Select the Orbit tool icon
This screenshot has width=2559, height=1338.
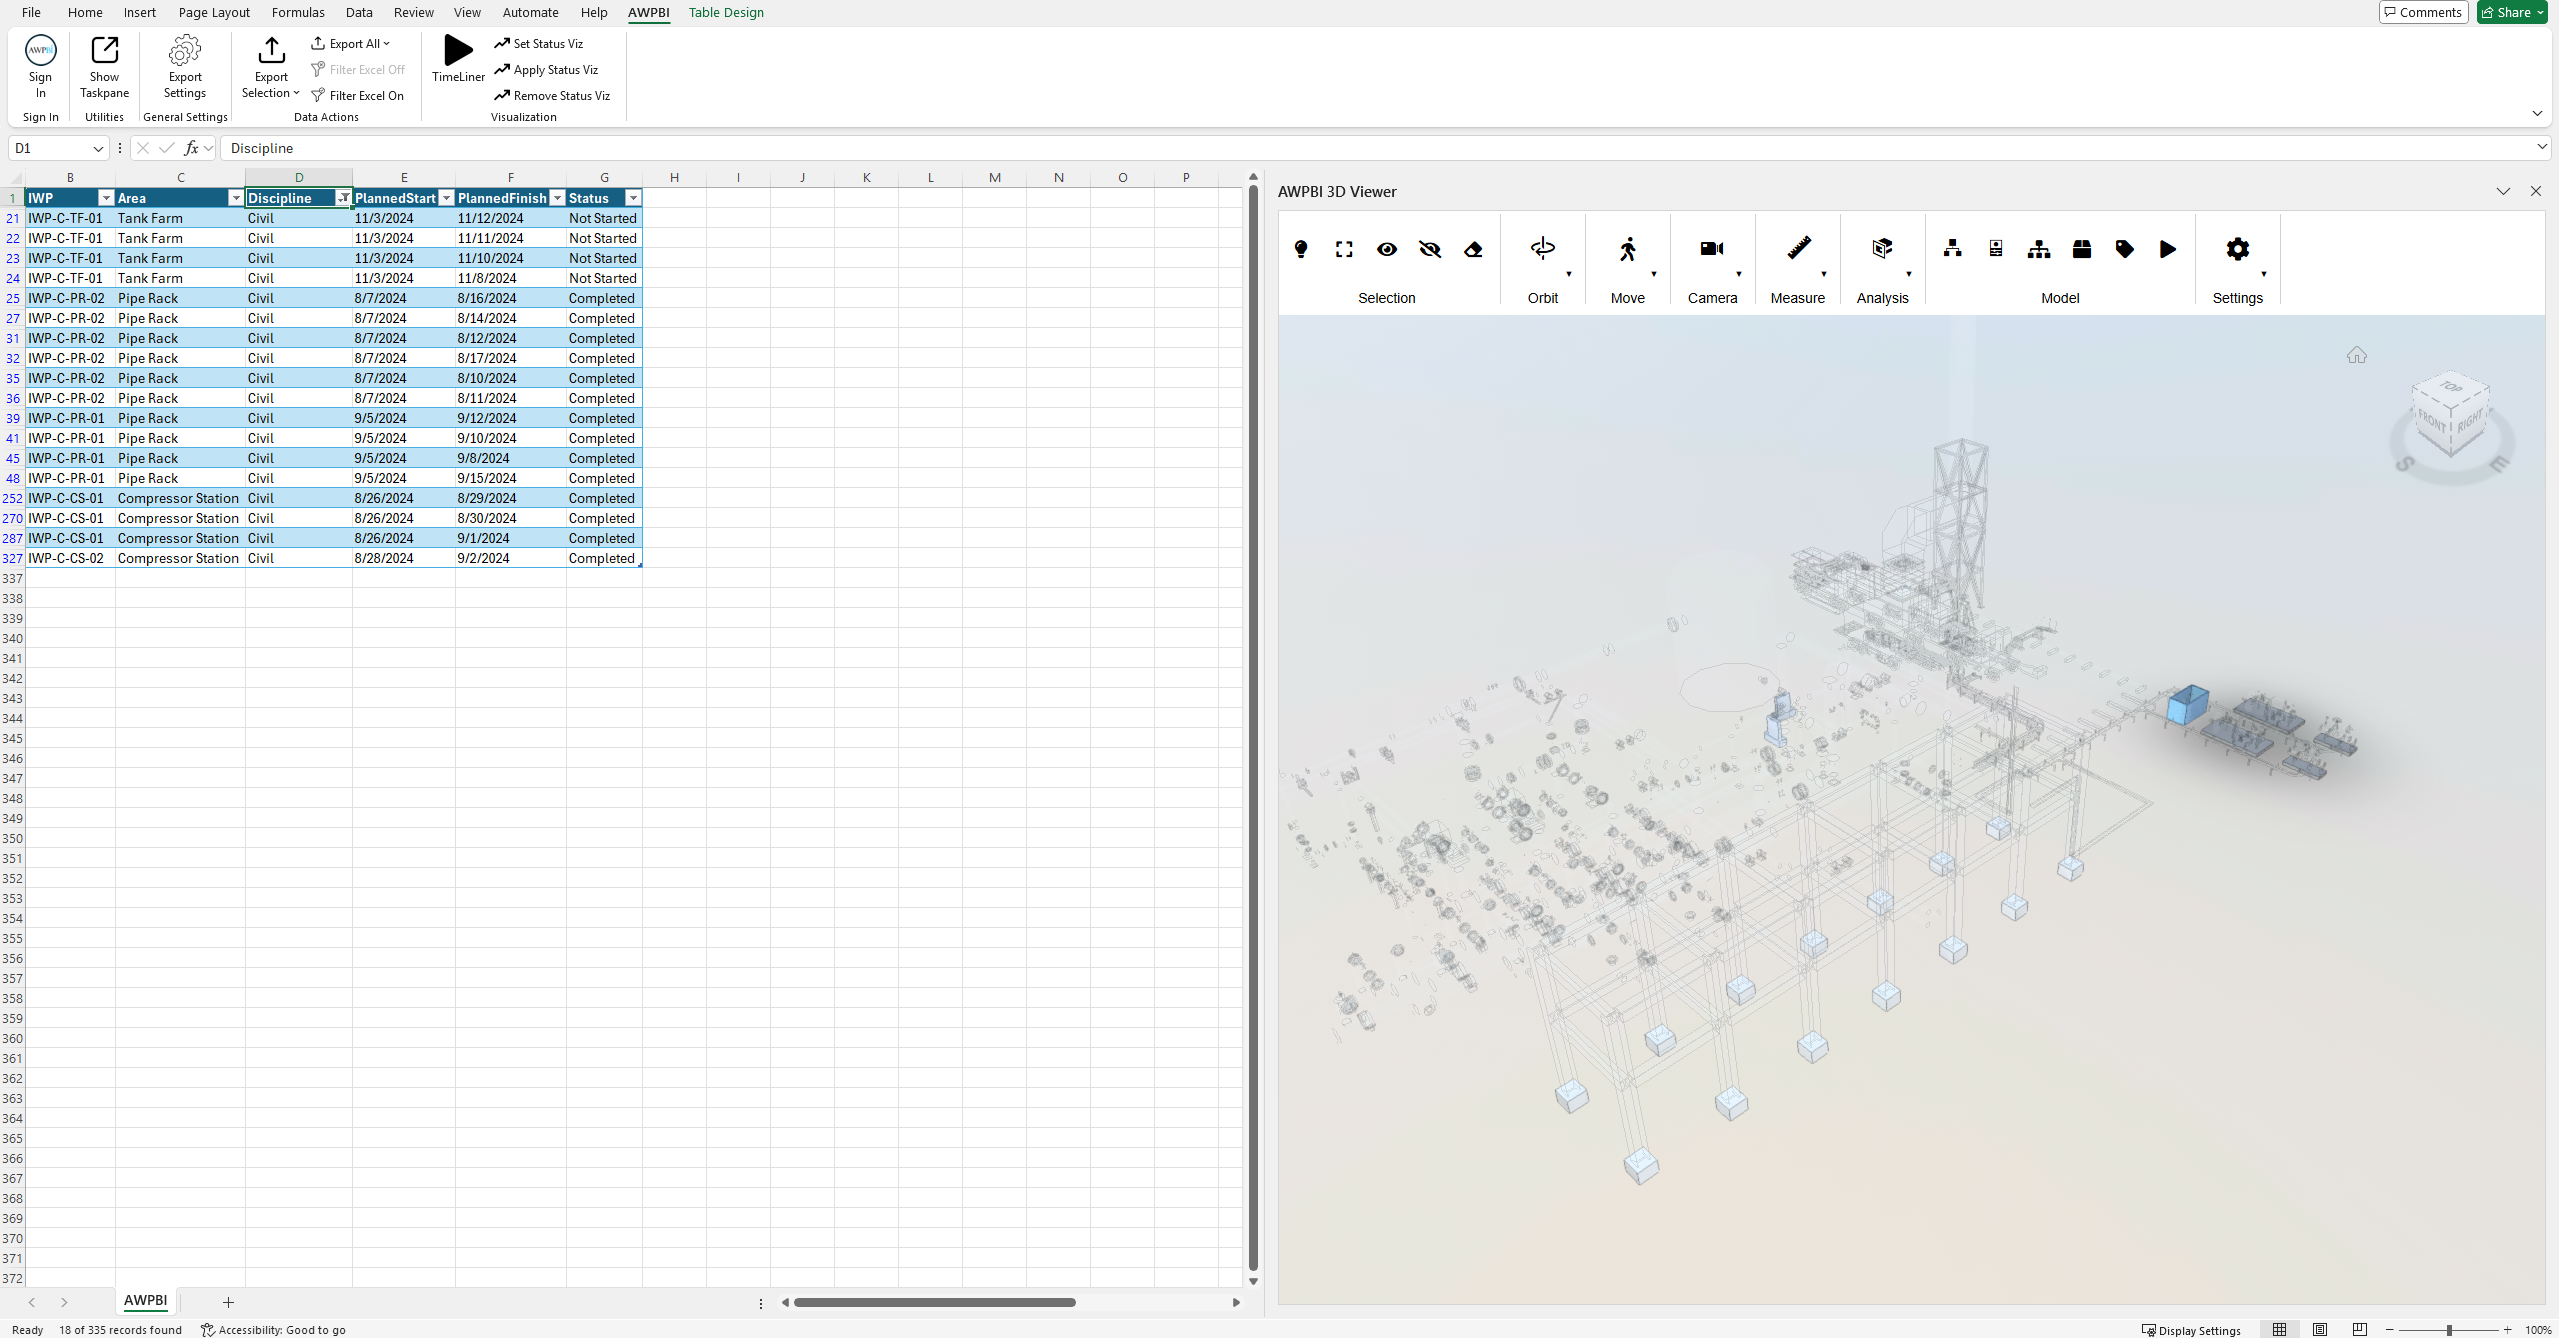tap(1543, 248)
